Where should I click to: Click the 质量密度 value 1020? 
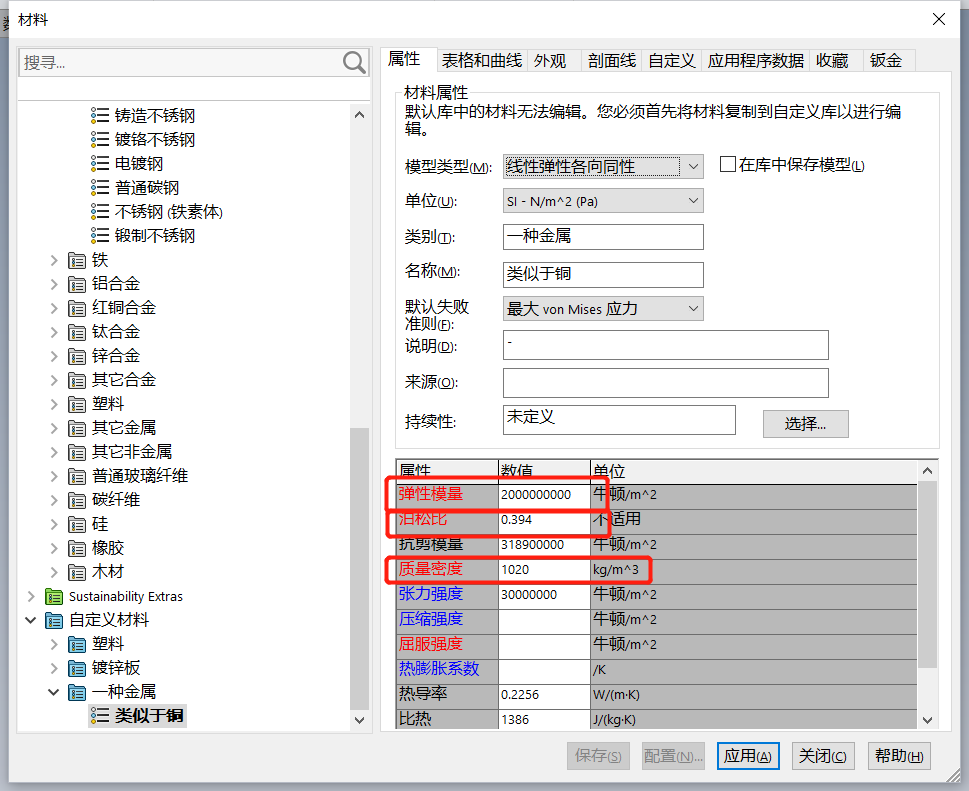(x=544, y=570)
